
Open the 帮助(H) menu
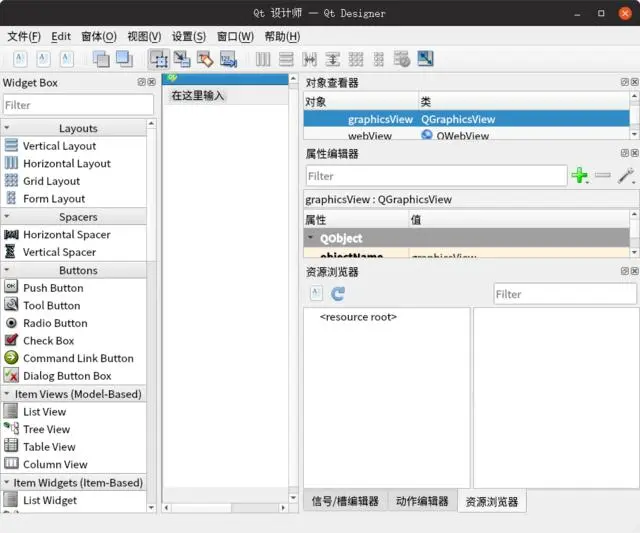pos(282,37)
